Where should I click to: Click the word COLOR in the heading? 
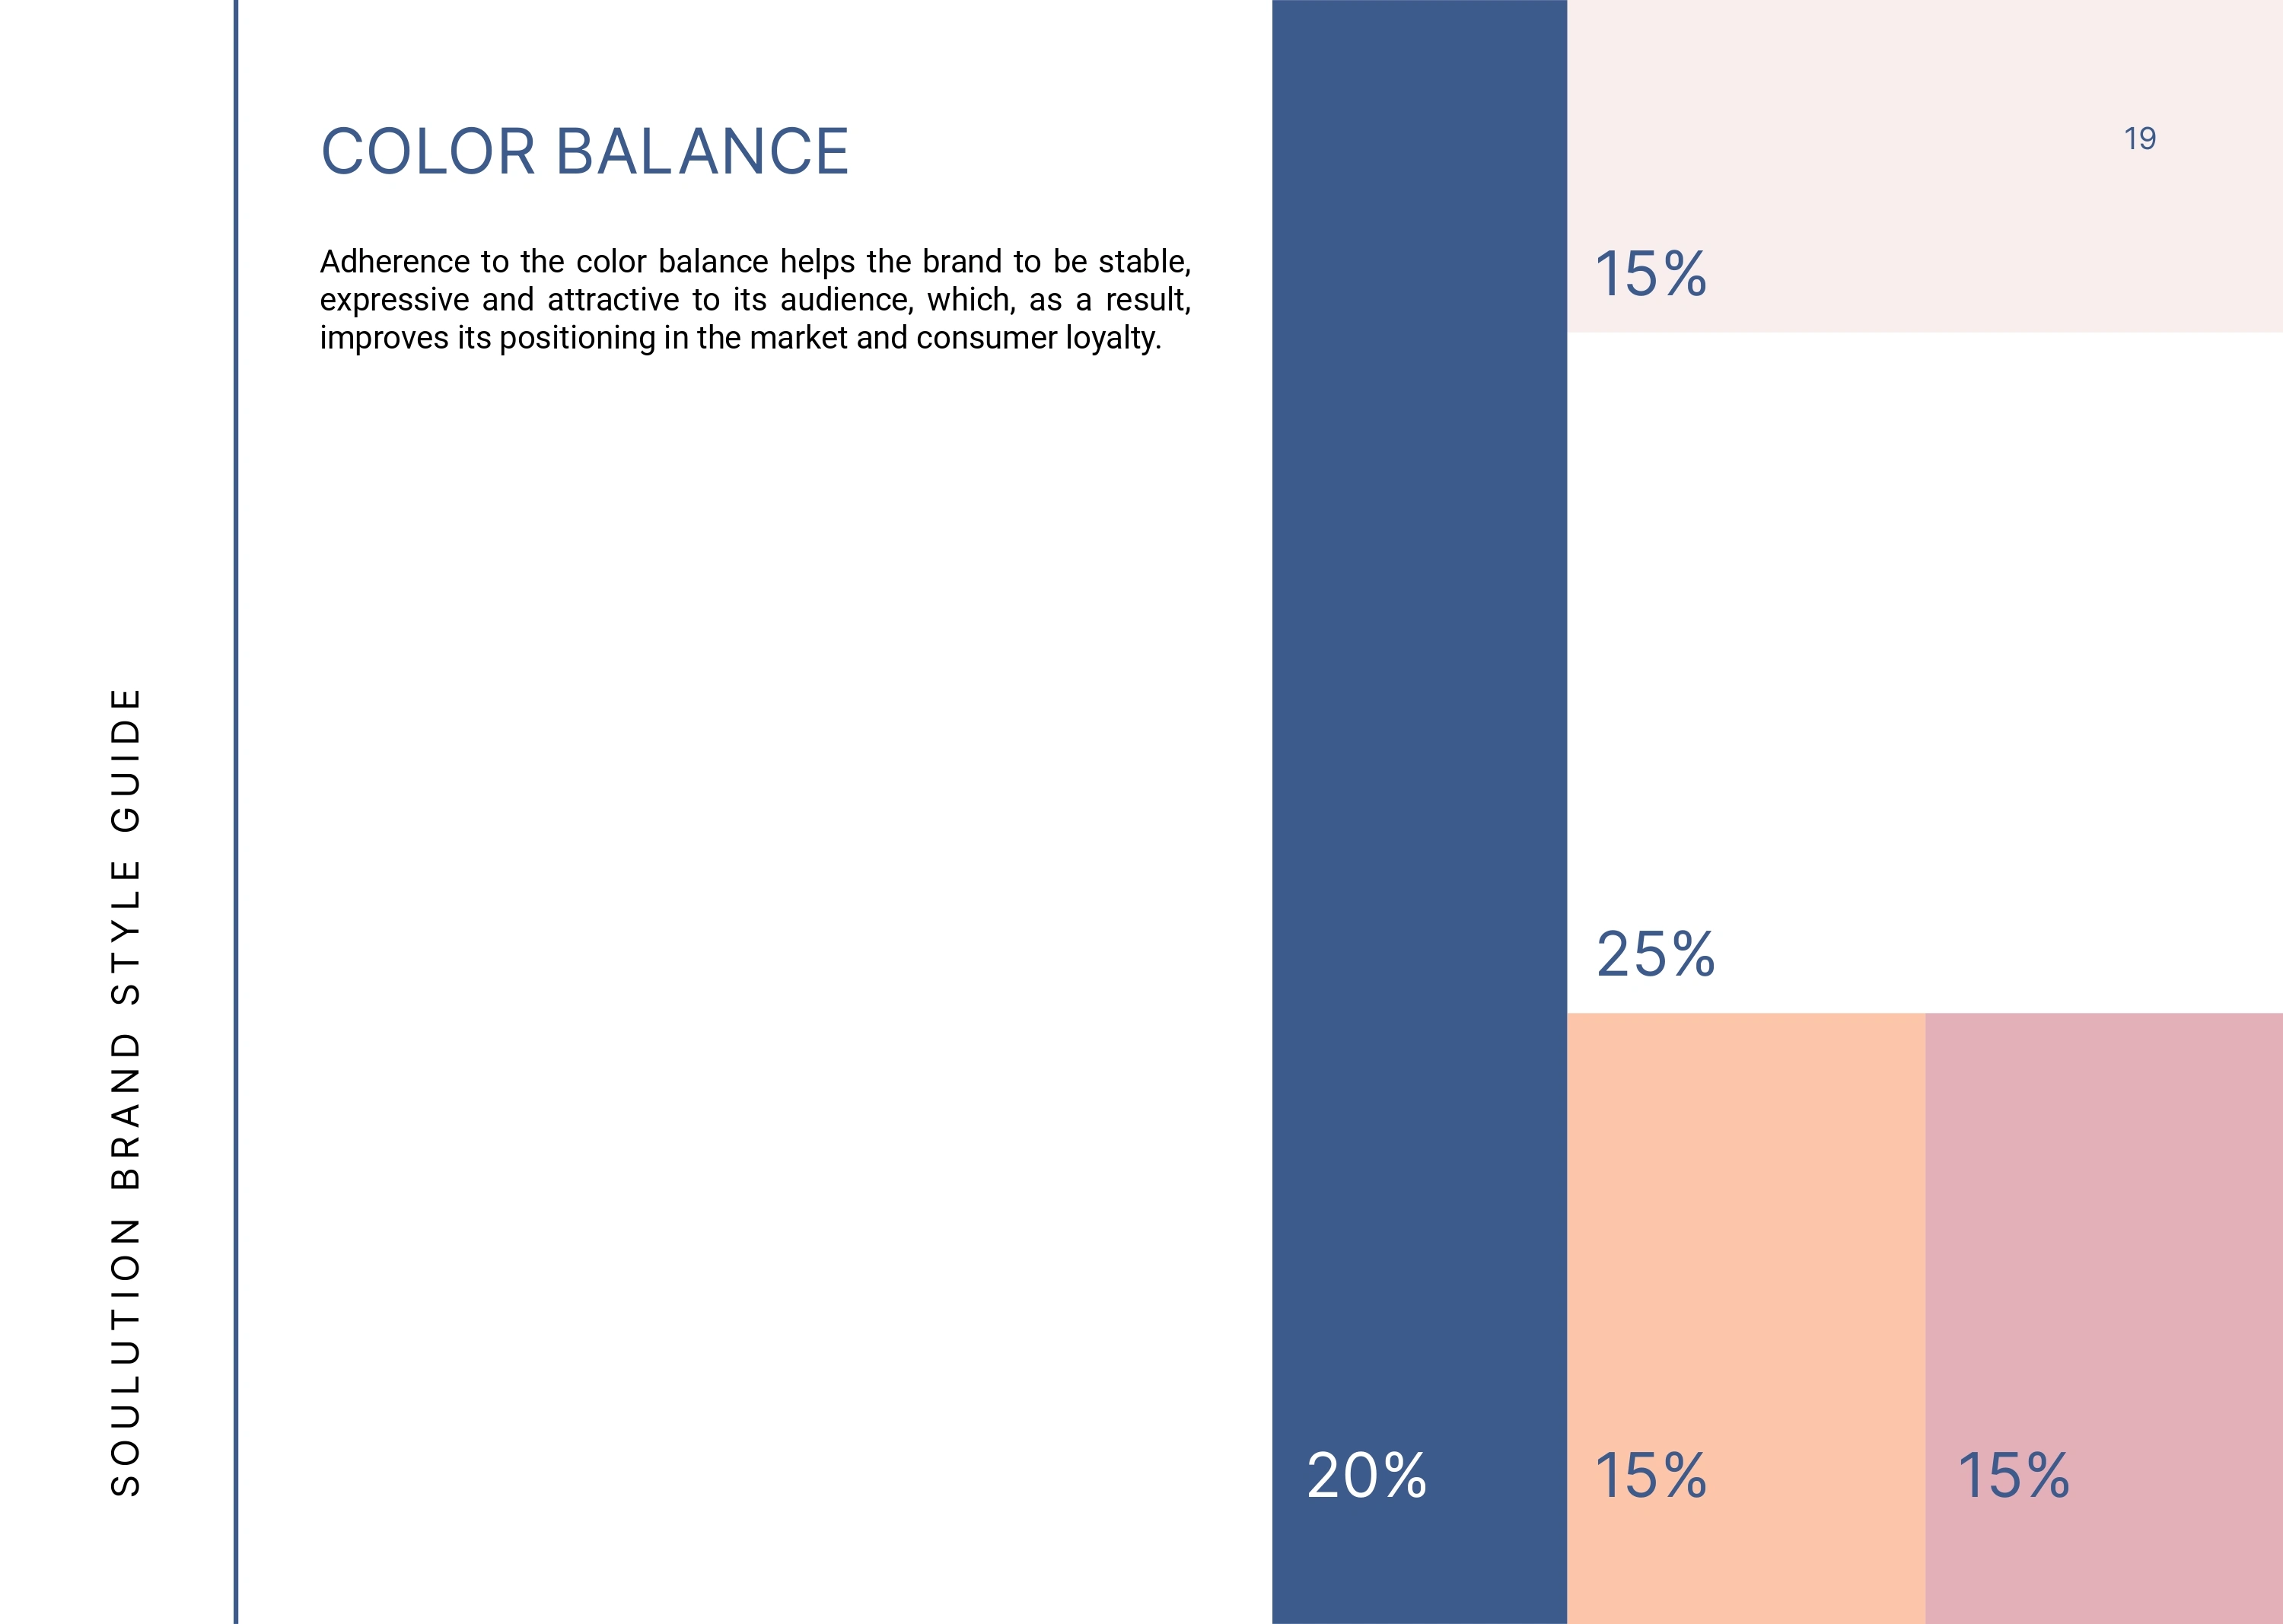point(428,152)
